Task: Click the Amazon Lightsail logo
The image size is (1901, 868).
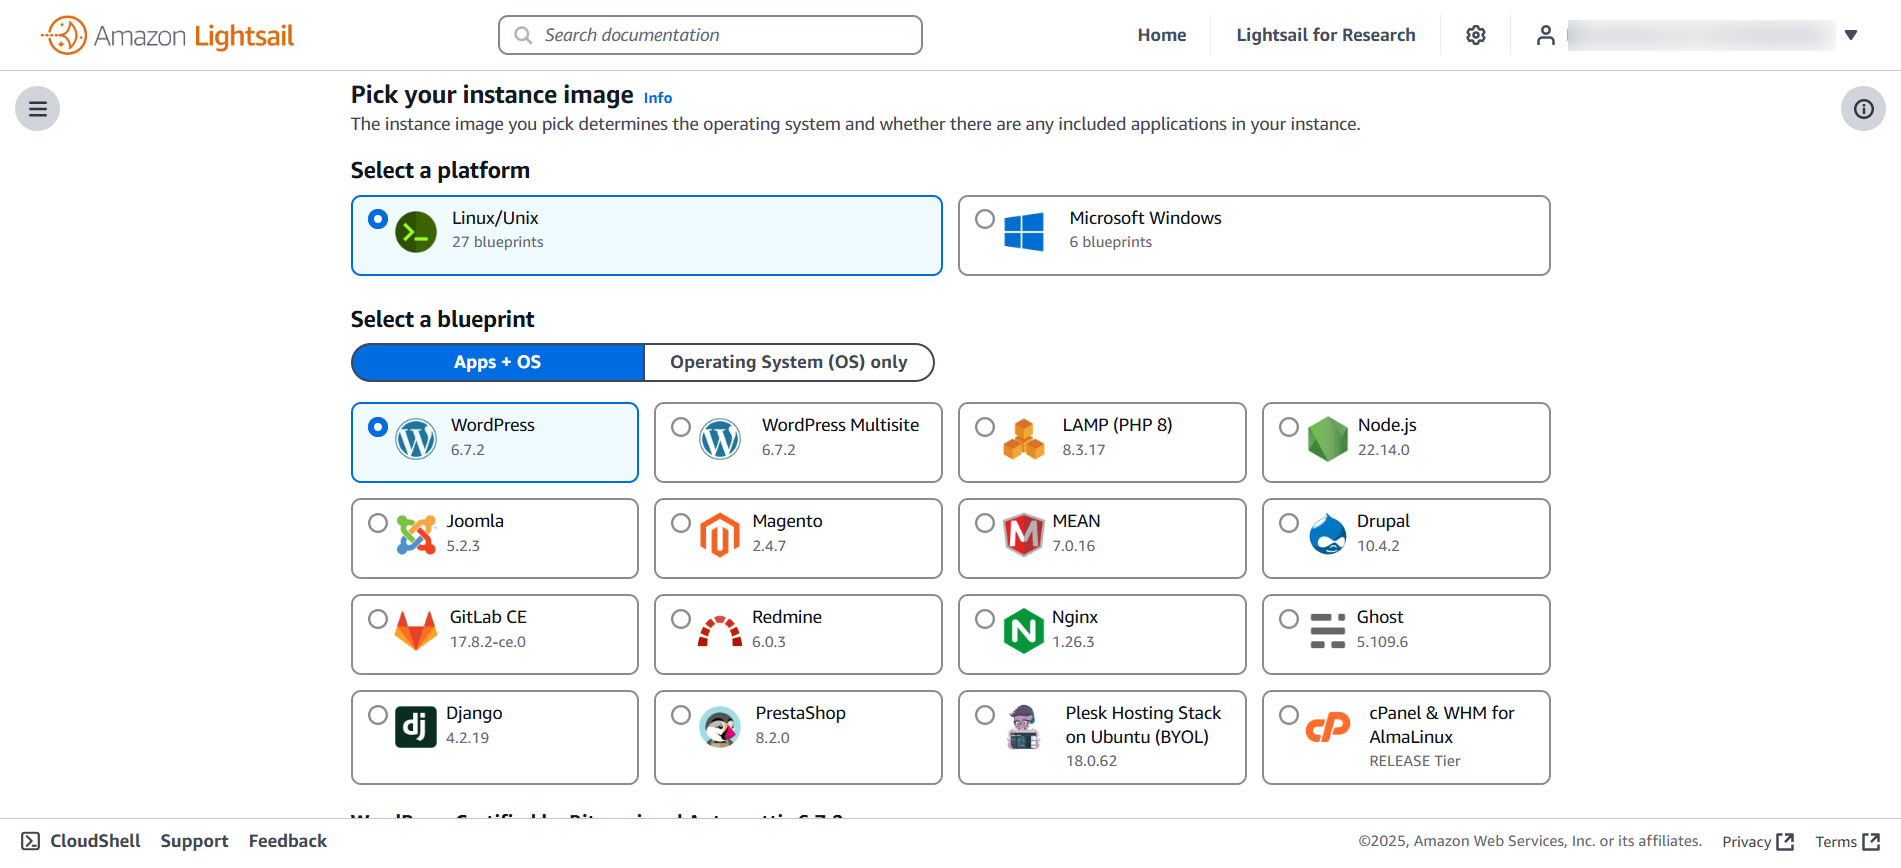Action: point(168,36)
